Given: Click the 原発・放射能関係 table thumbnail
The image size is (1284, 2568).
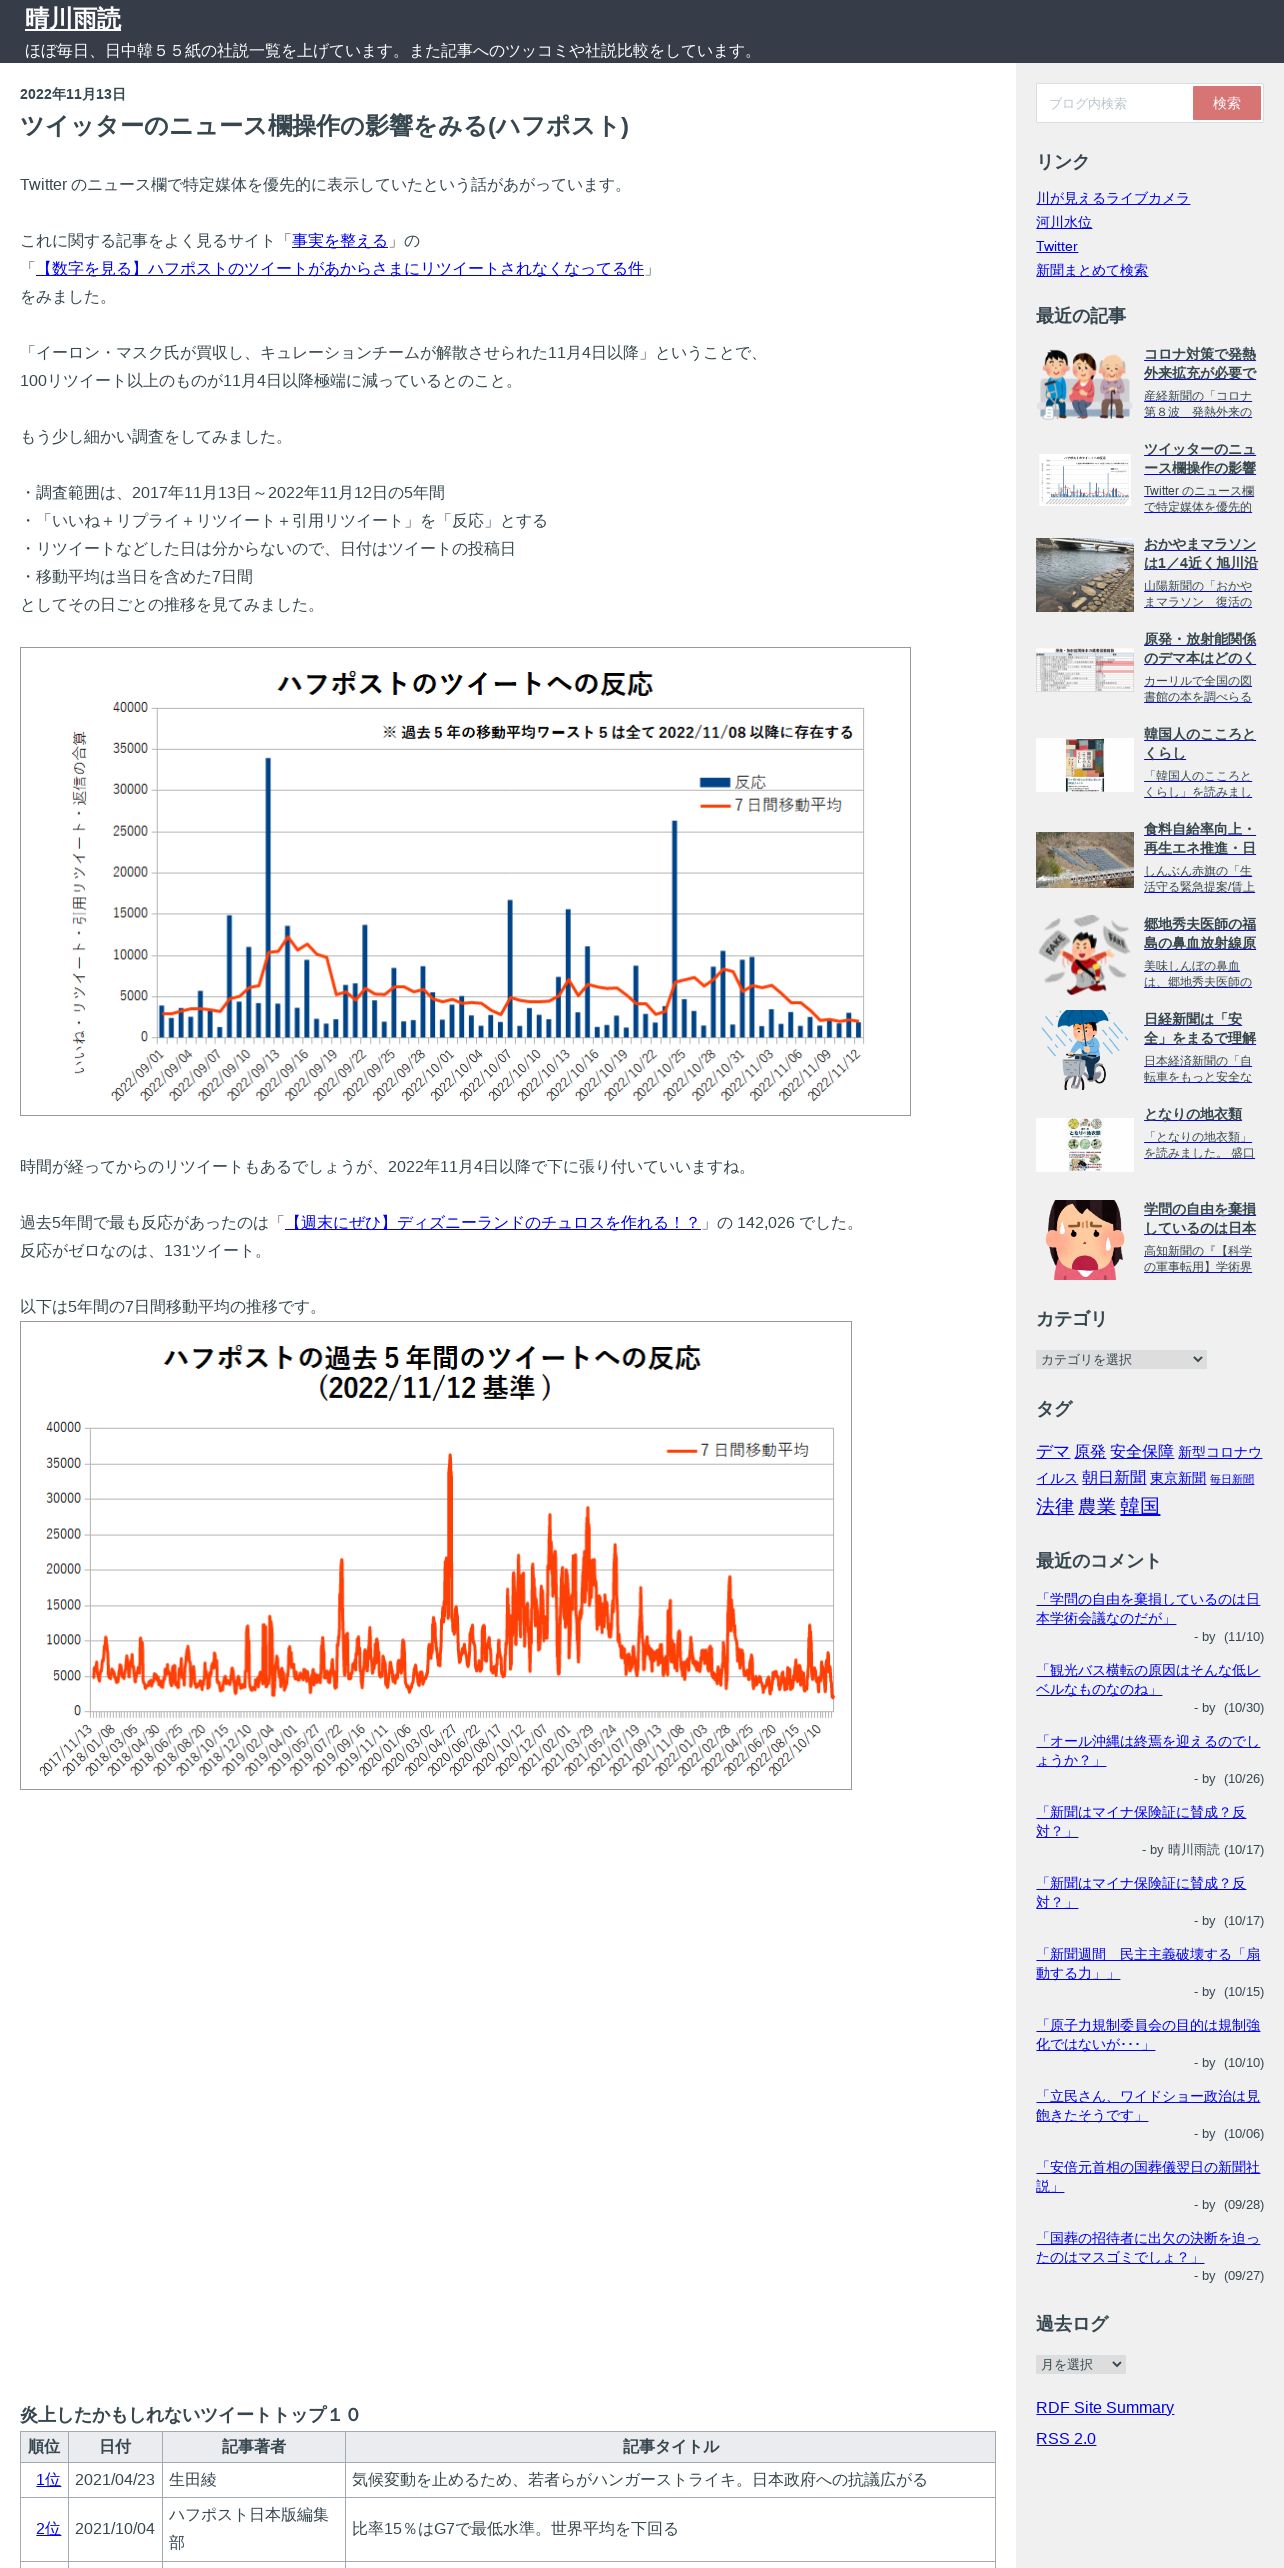Looking at the screenshot, I should [x=1084, y=669].
